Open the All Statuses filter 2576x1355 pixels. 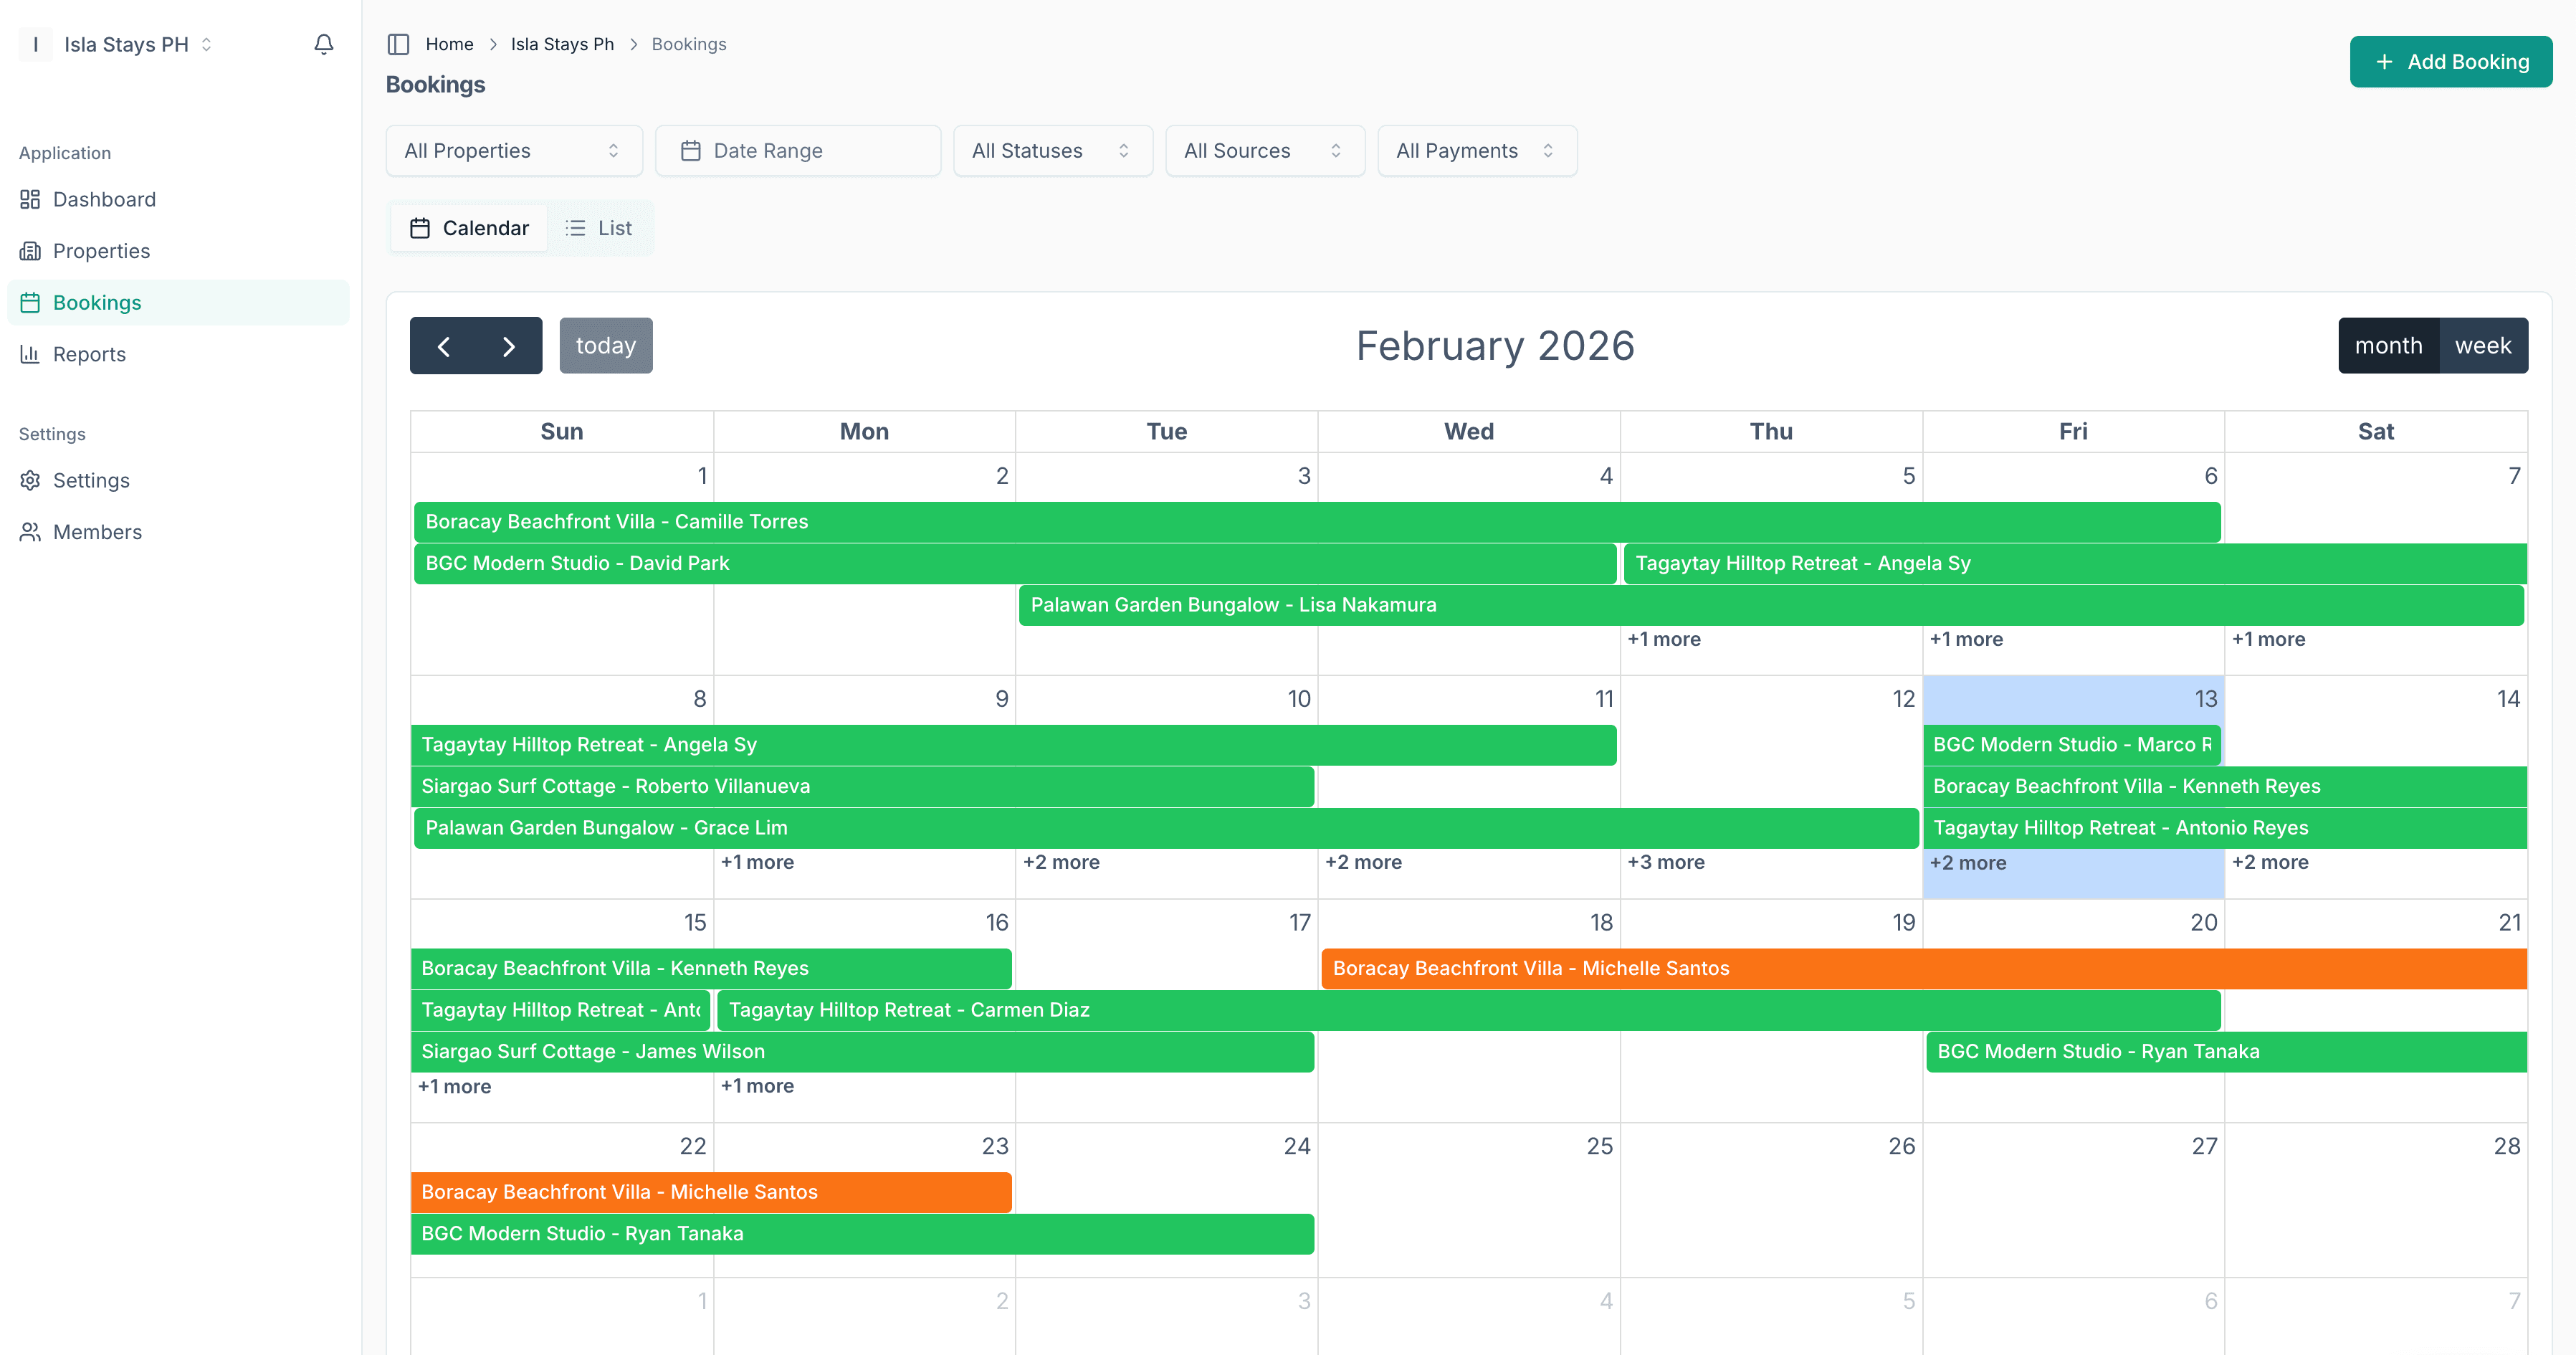click(x=1052, y=150)
